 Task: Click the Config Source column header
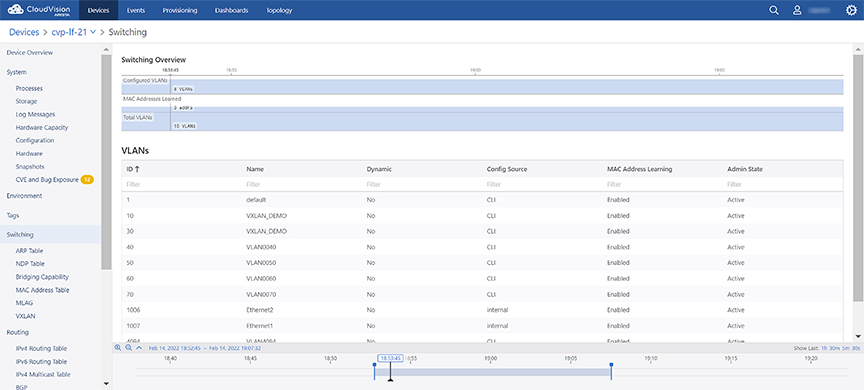(x=506, y=169)
